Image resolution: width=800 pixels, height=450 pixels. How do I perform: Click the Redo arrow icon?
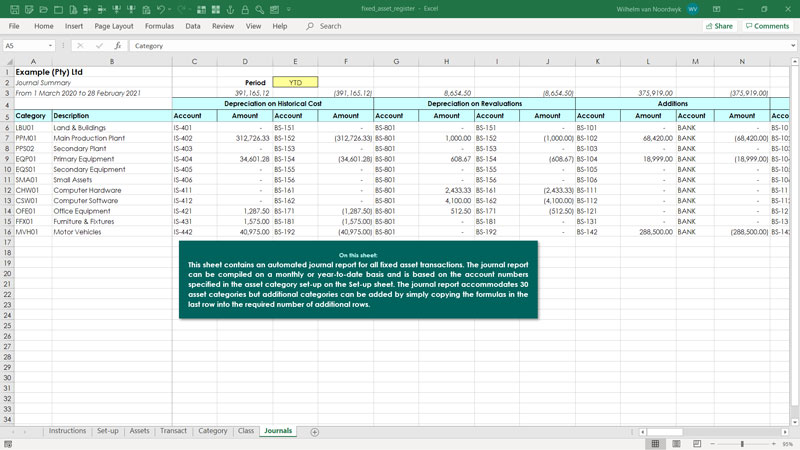pyautogui.click(x=182, y=9)
